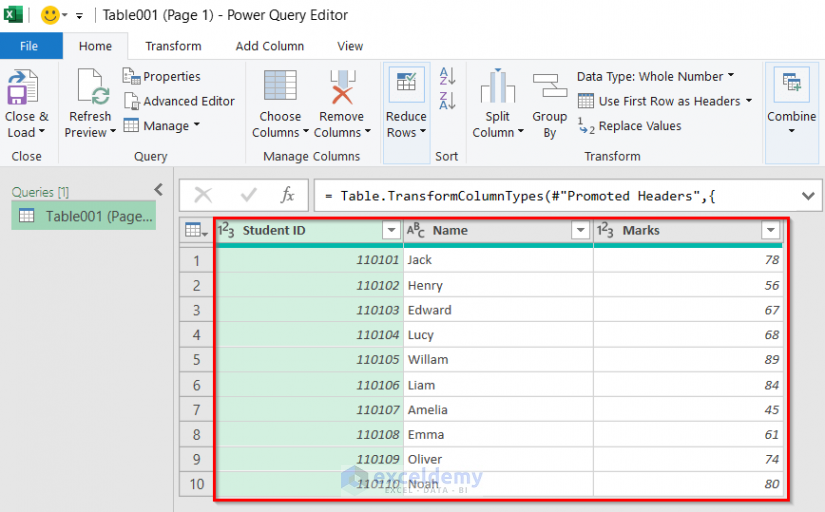Click the Remove Columns icon

(342, 87)
